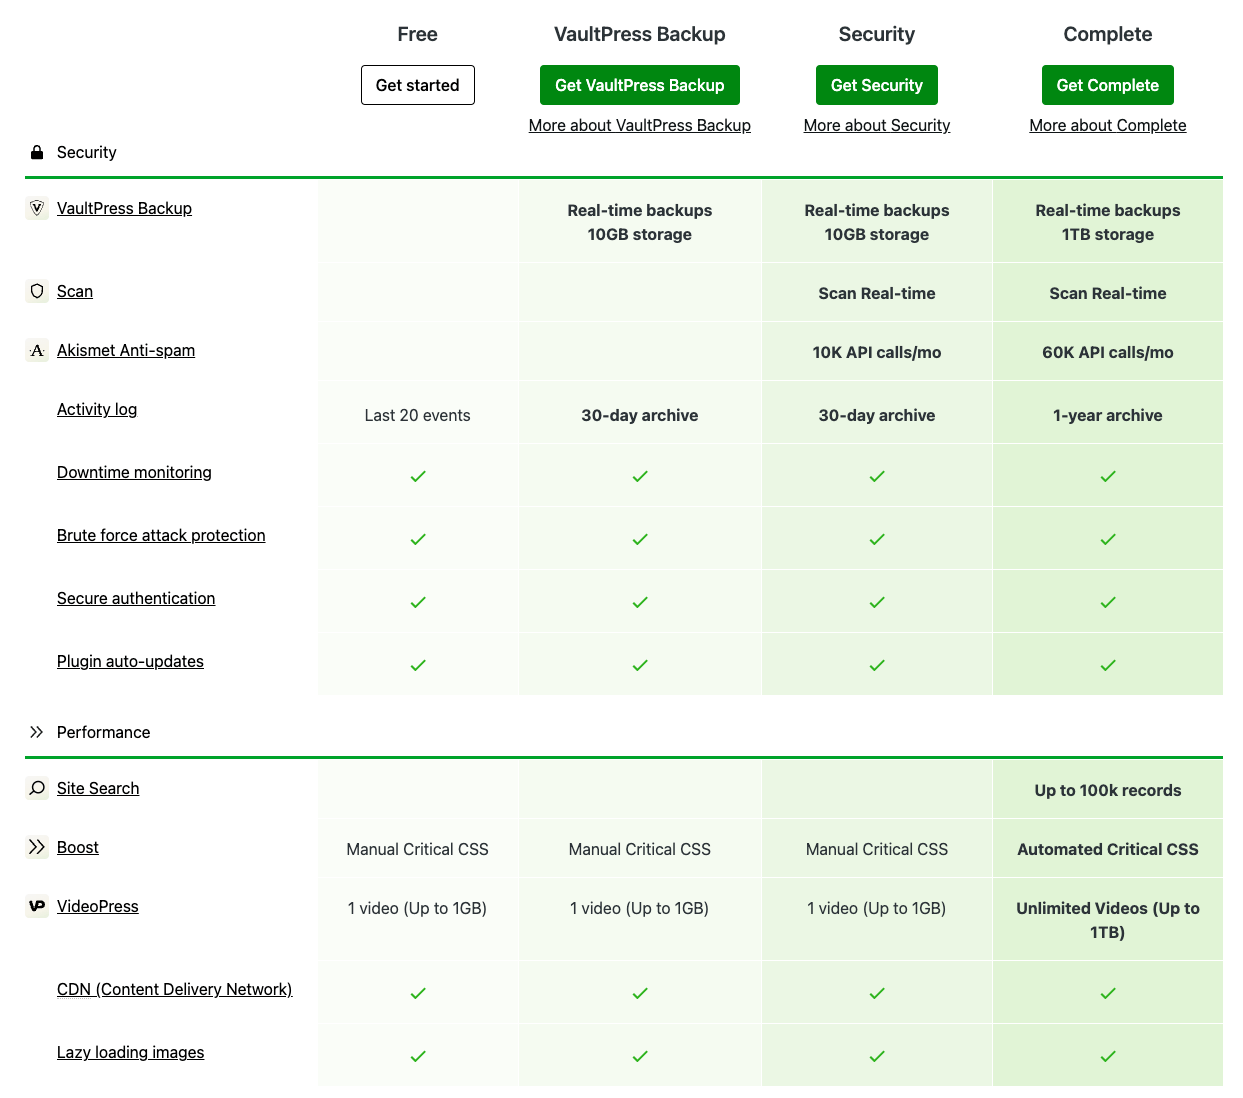1243x1098 pixels.
Task: Click the Lazy loading images link
Action: click(x=130, y=1052)
